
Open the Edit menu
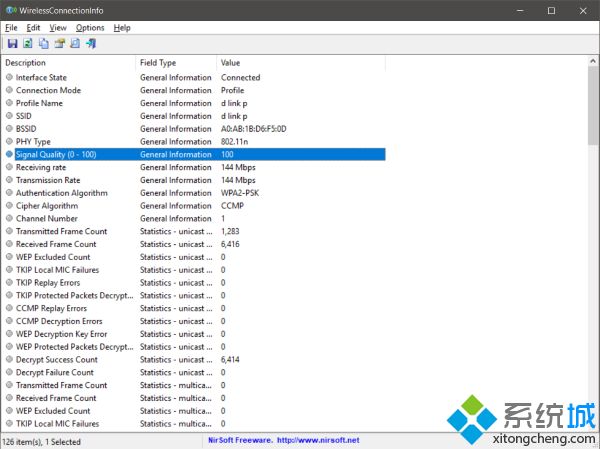point(33,28)
